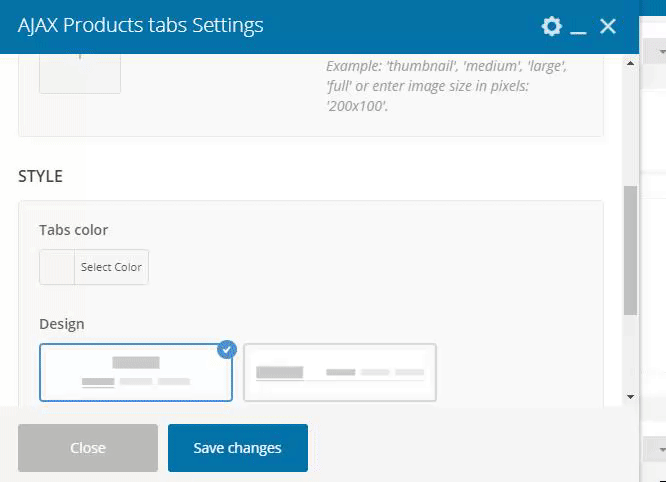Click the Tabs color swatch preview
666x482 pixels.
[57, 267]
